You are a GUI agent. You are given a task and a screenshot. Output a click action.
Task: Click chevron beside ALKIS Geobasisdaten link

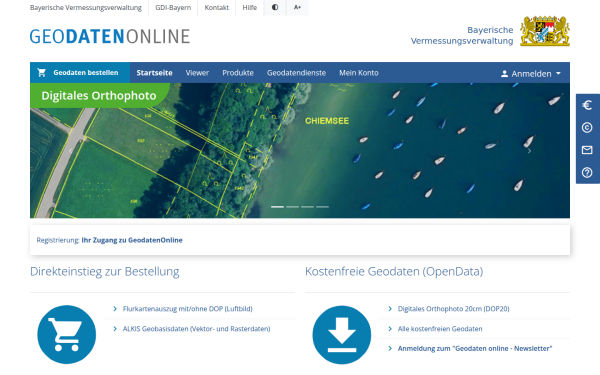tap(115, 329)
